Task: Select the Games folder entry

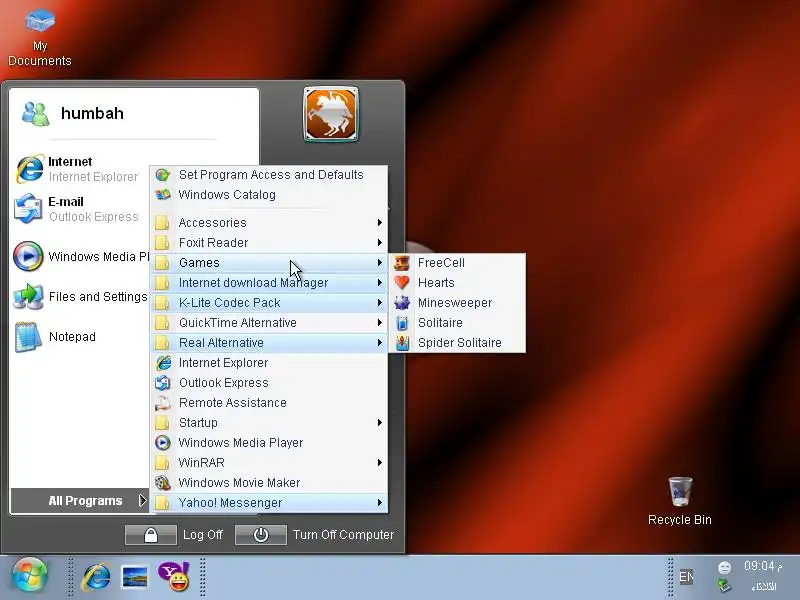Action: [x=269, y=263]
